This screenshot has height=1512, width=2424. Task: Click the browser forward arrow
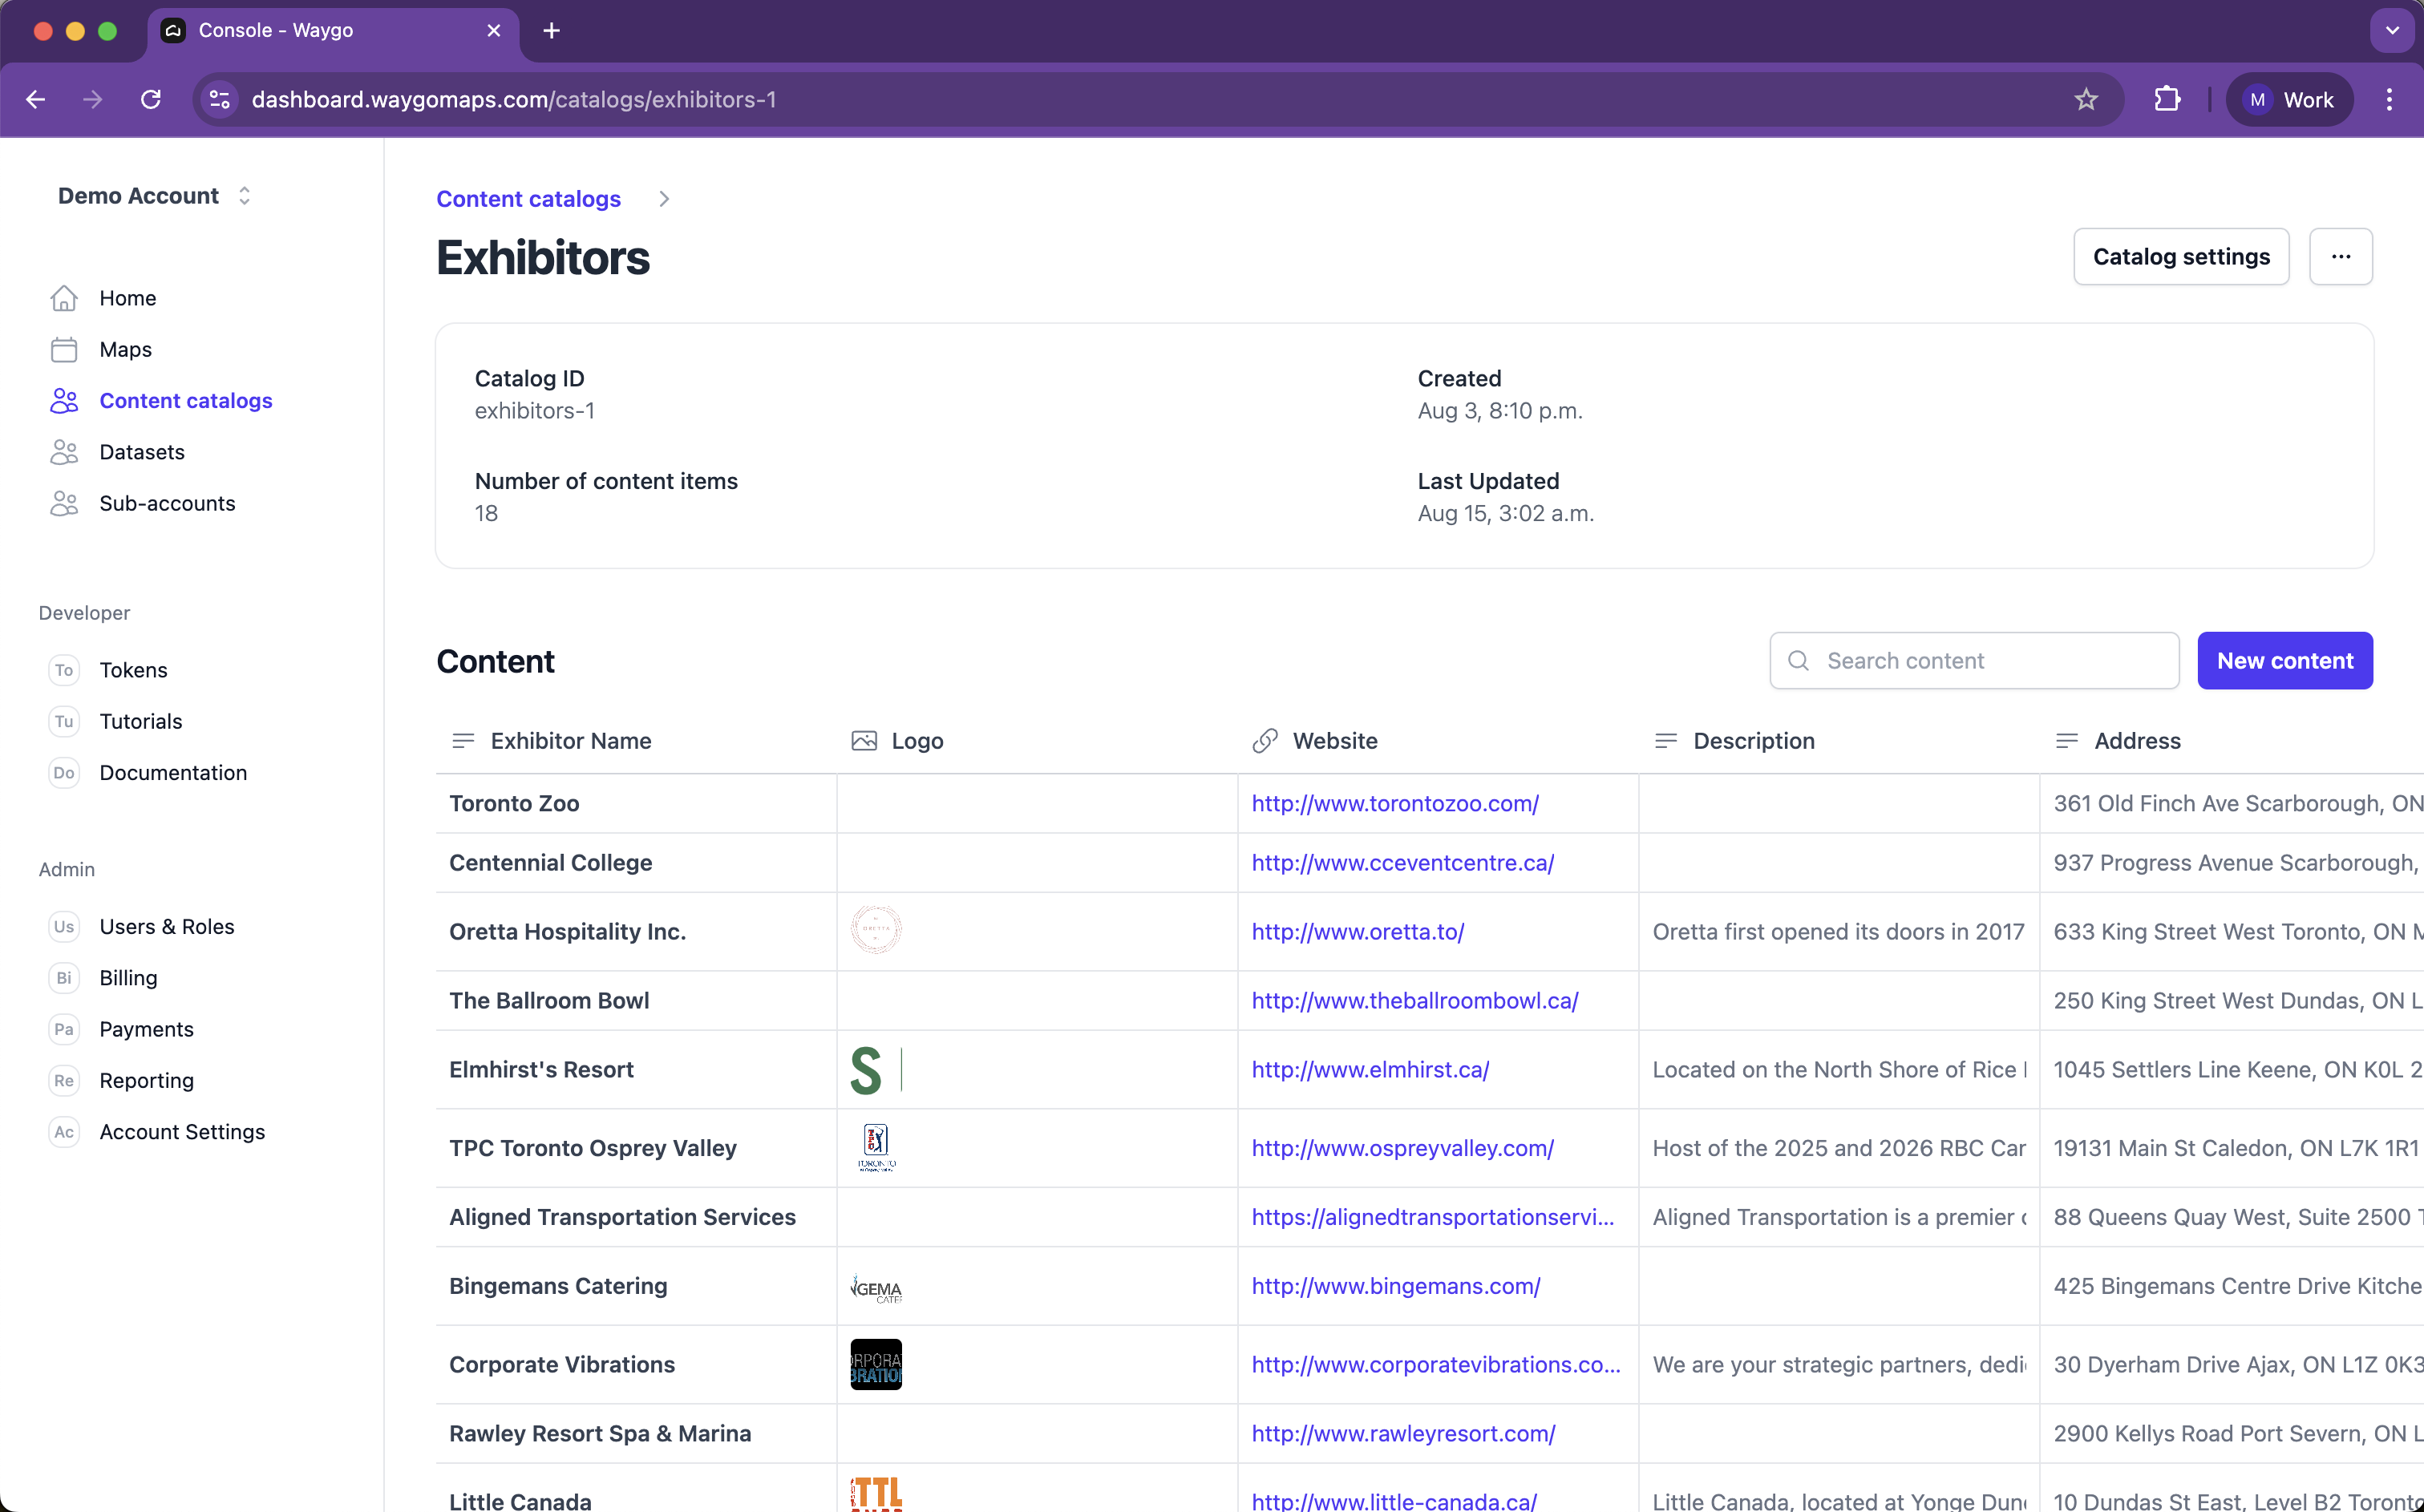tap(93, 99)
